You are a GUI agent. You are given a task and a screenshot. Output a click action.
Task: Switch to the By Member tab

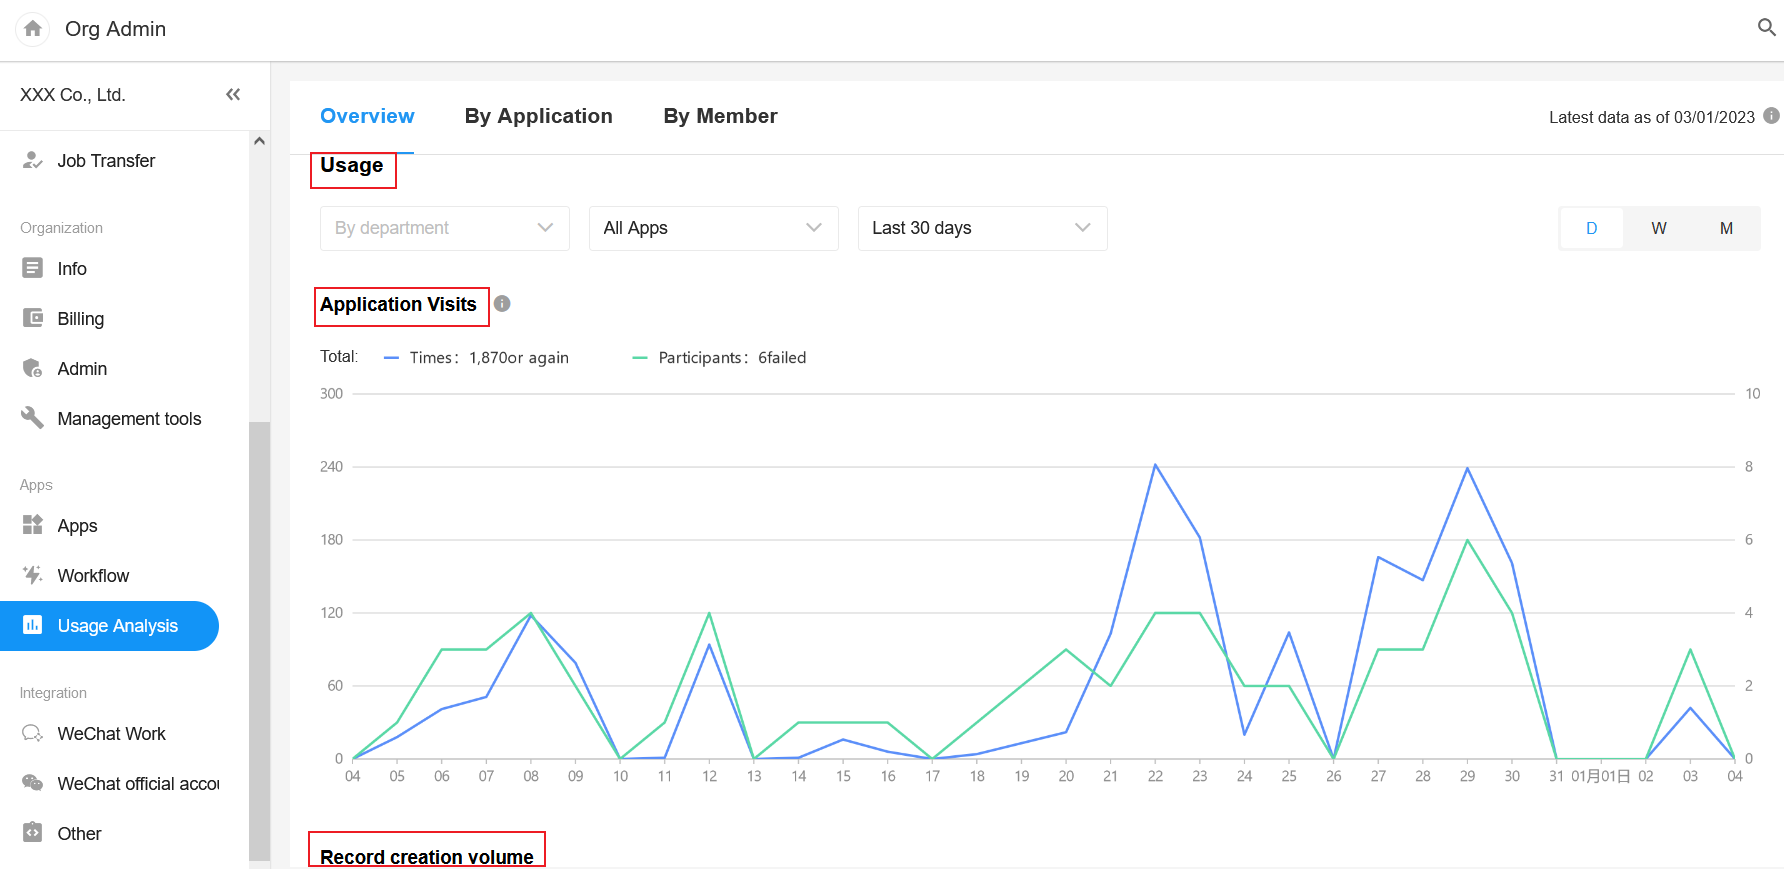[719, 117]
